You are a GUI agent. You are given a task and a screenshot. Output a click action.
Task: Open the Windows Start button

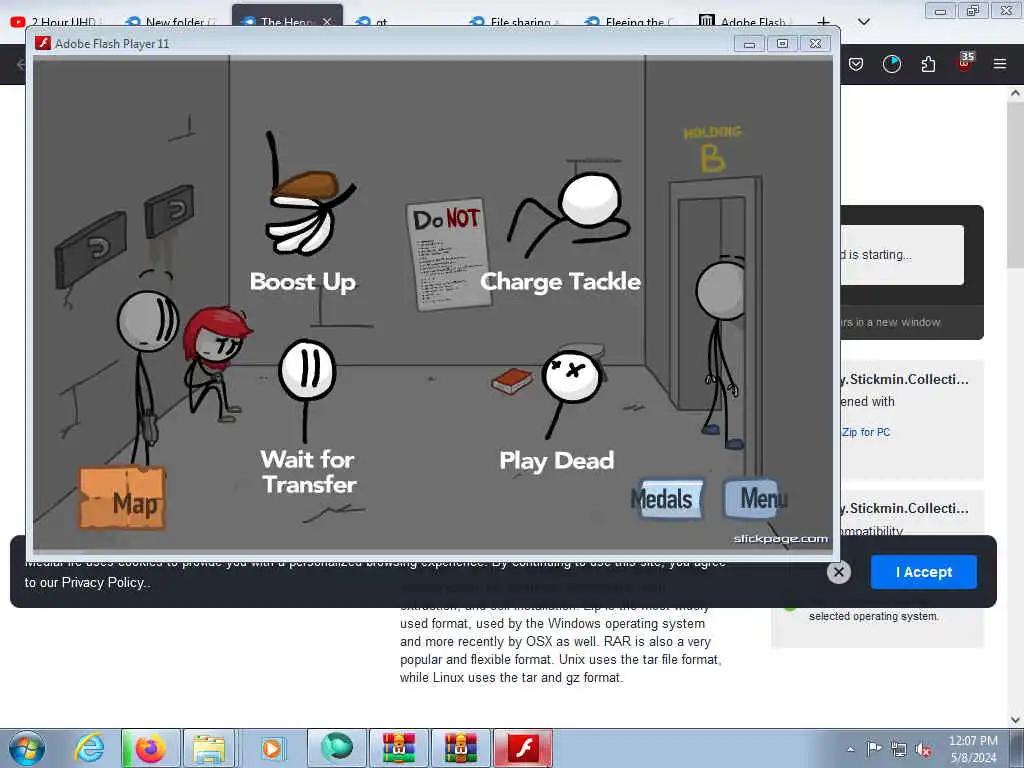pos(27,748)
